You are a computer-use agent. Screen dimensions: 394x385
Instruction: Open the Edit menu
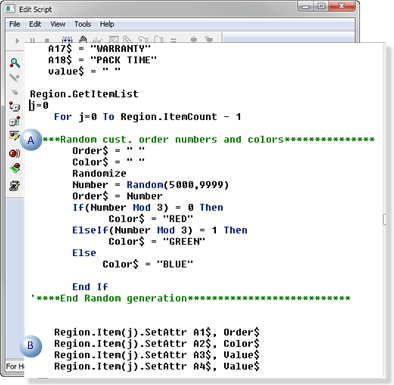coord(35,24)
